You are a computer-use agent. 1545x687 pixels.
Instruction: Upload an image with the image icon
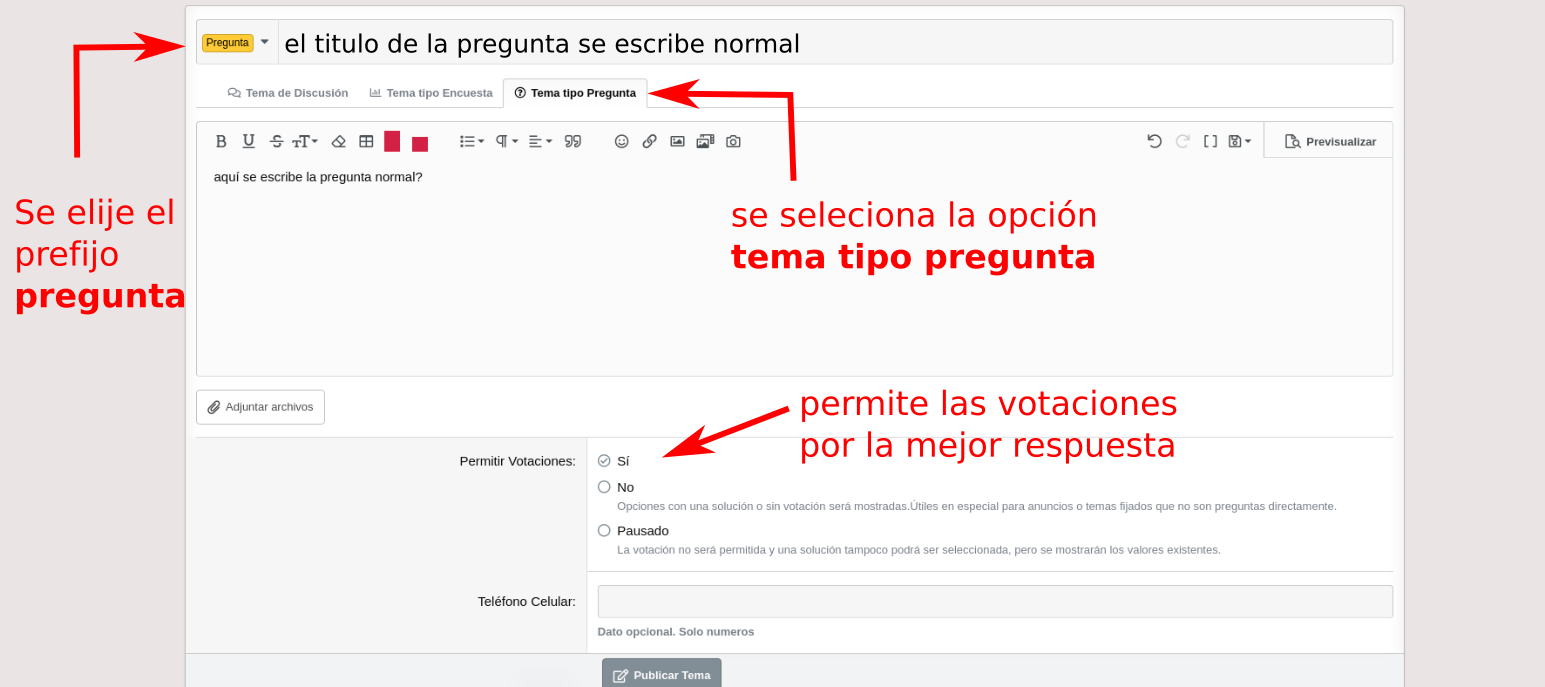point(677,141)
